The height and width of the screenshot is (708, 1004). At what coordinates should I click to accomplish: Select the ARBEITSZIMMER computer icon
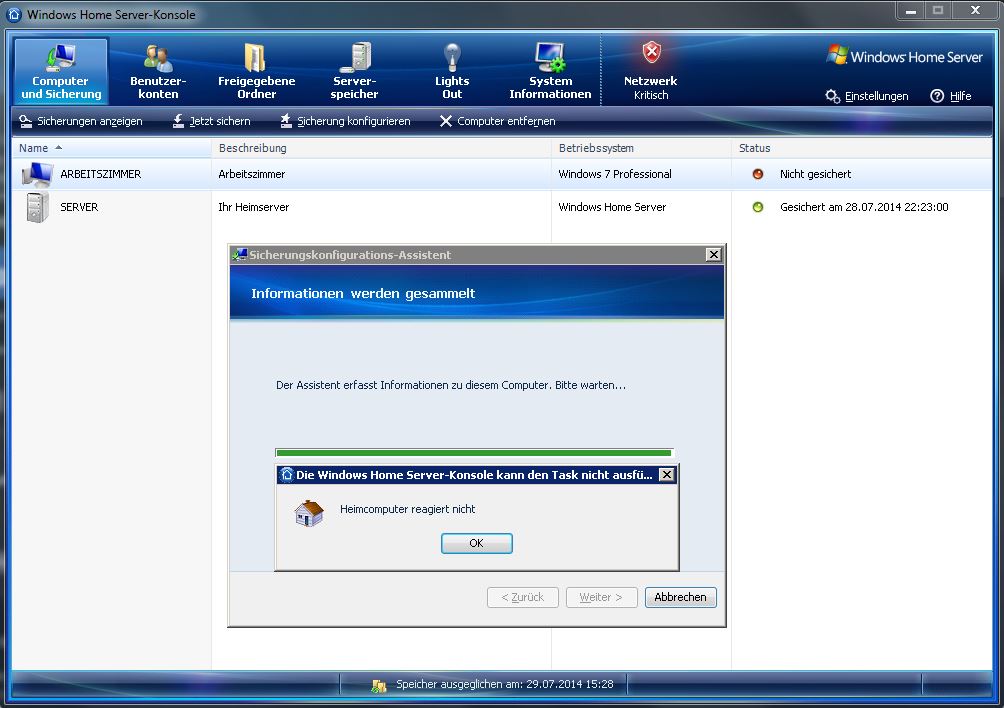[37, 174]
